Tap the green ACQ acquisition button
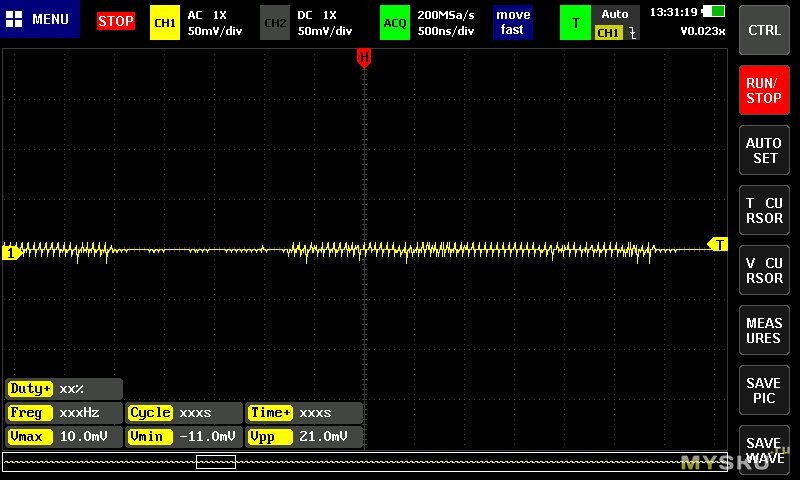The image size is (800, 480). [394, 23]
